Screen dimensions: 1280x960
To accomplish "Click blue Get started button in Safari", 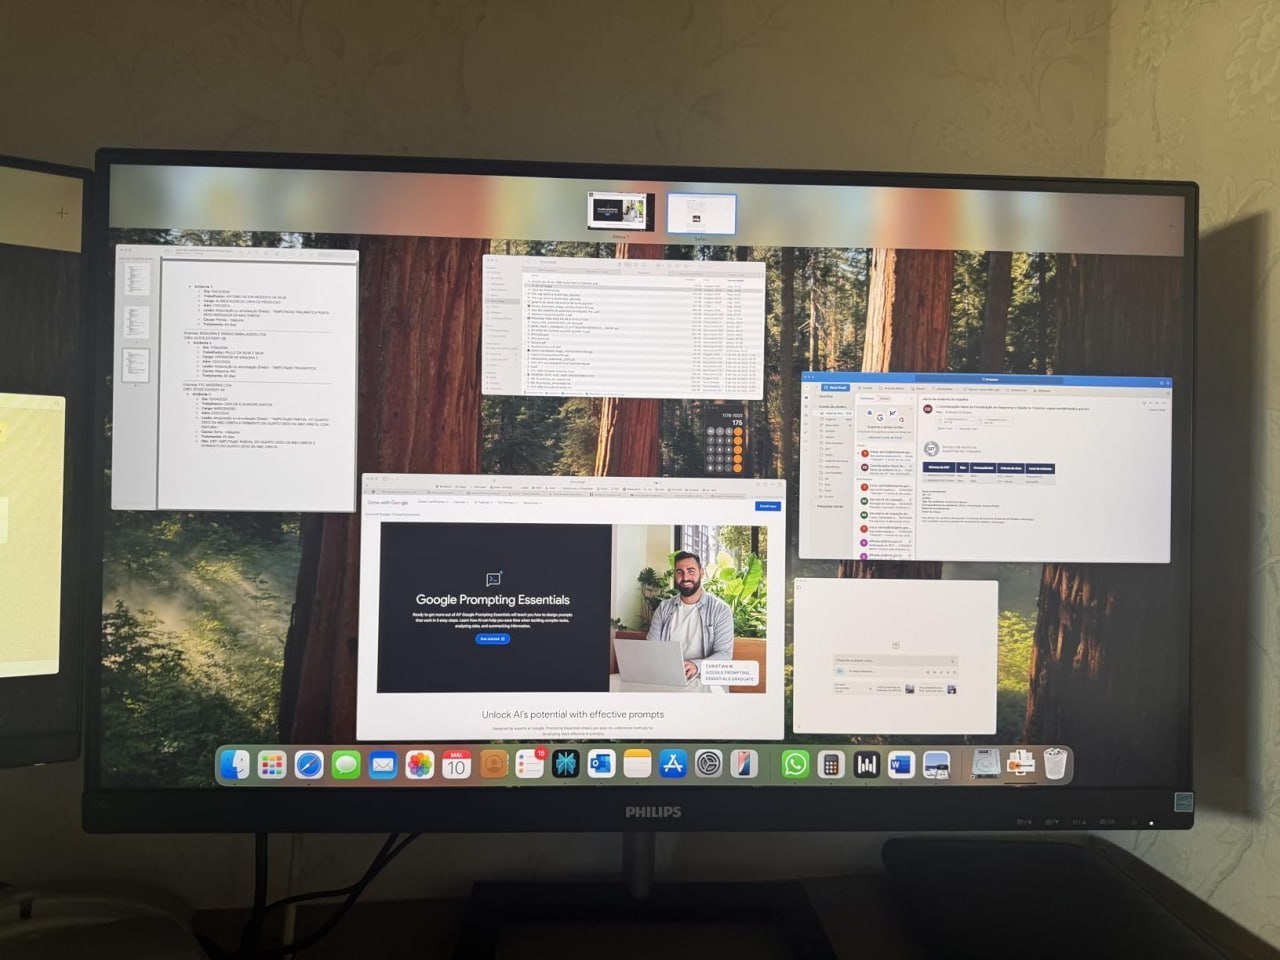I will point(492,638).
